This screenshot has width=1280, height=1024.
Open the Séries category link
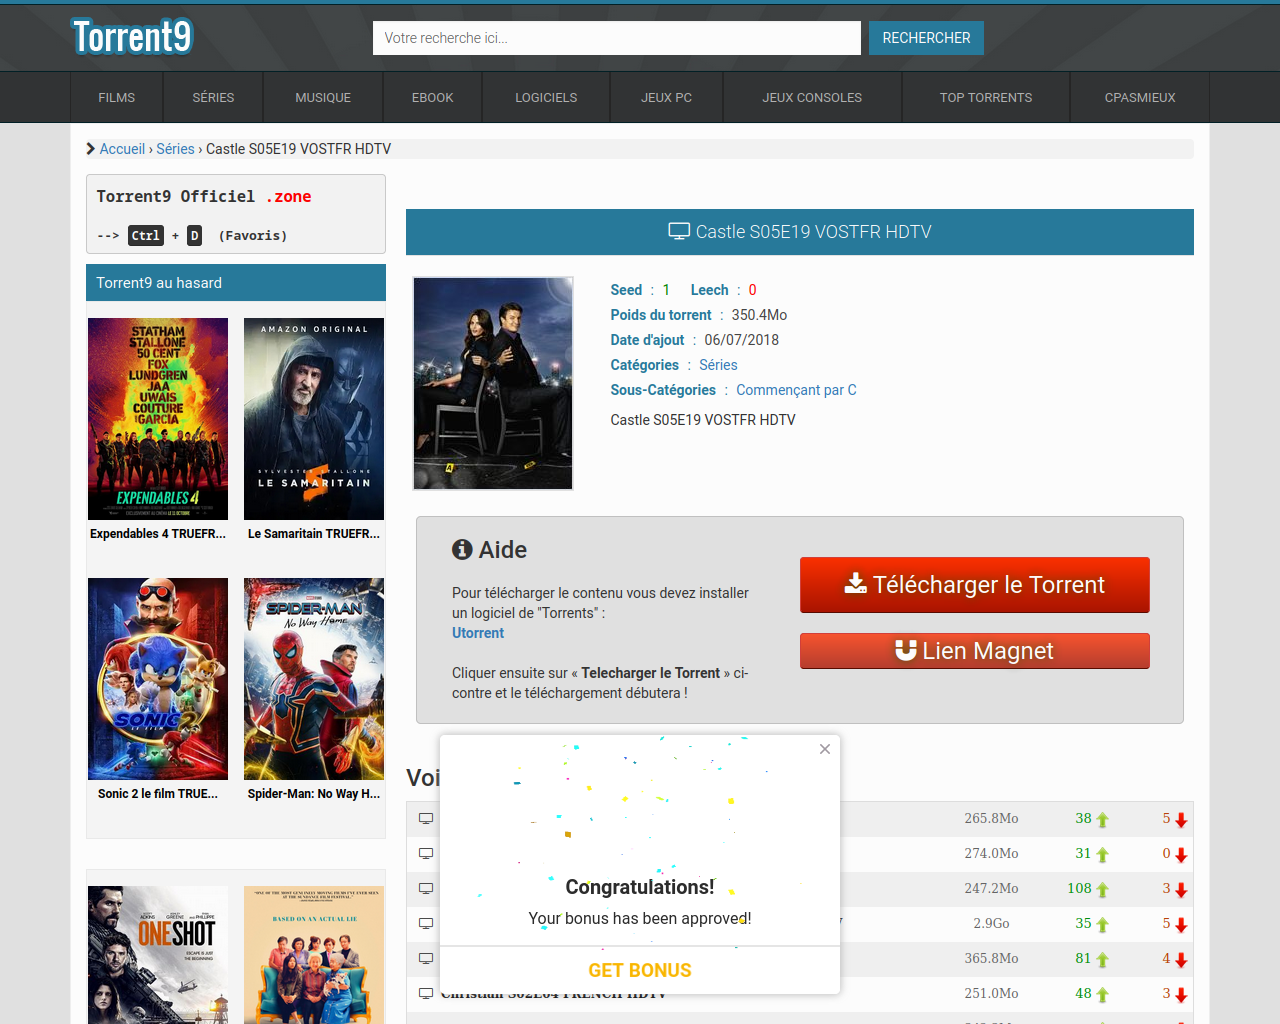718,365
